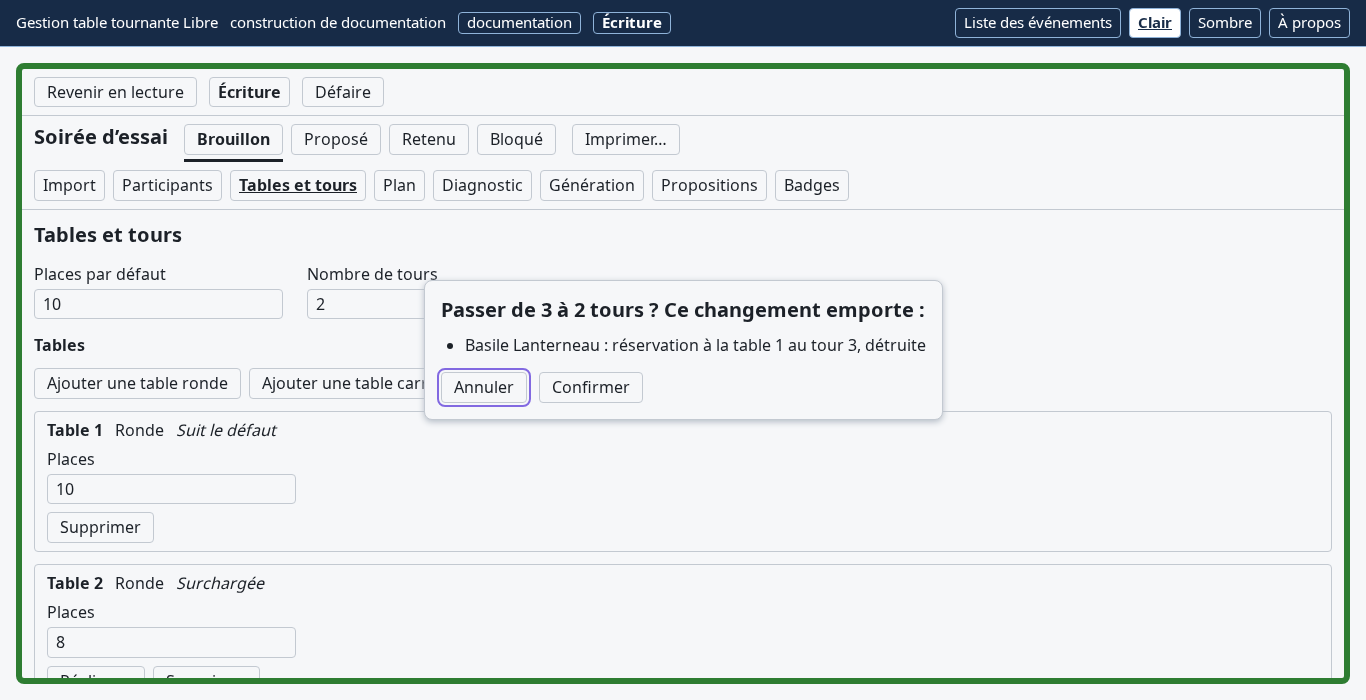The image size is (1366, 700).
Task: Go to the Participants tab
Action: pos(167,185)
